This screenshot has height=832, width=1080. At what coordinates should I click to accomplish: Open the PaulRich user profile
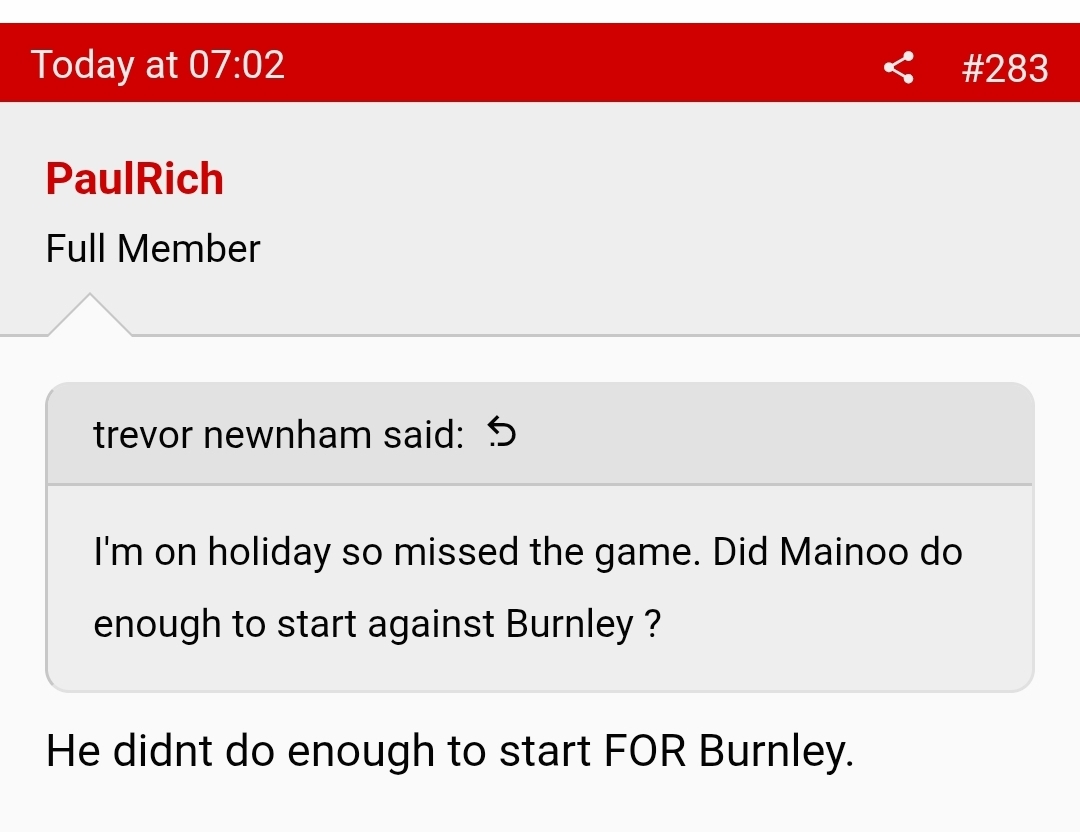(135, 180)
